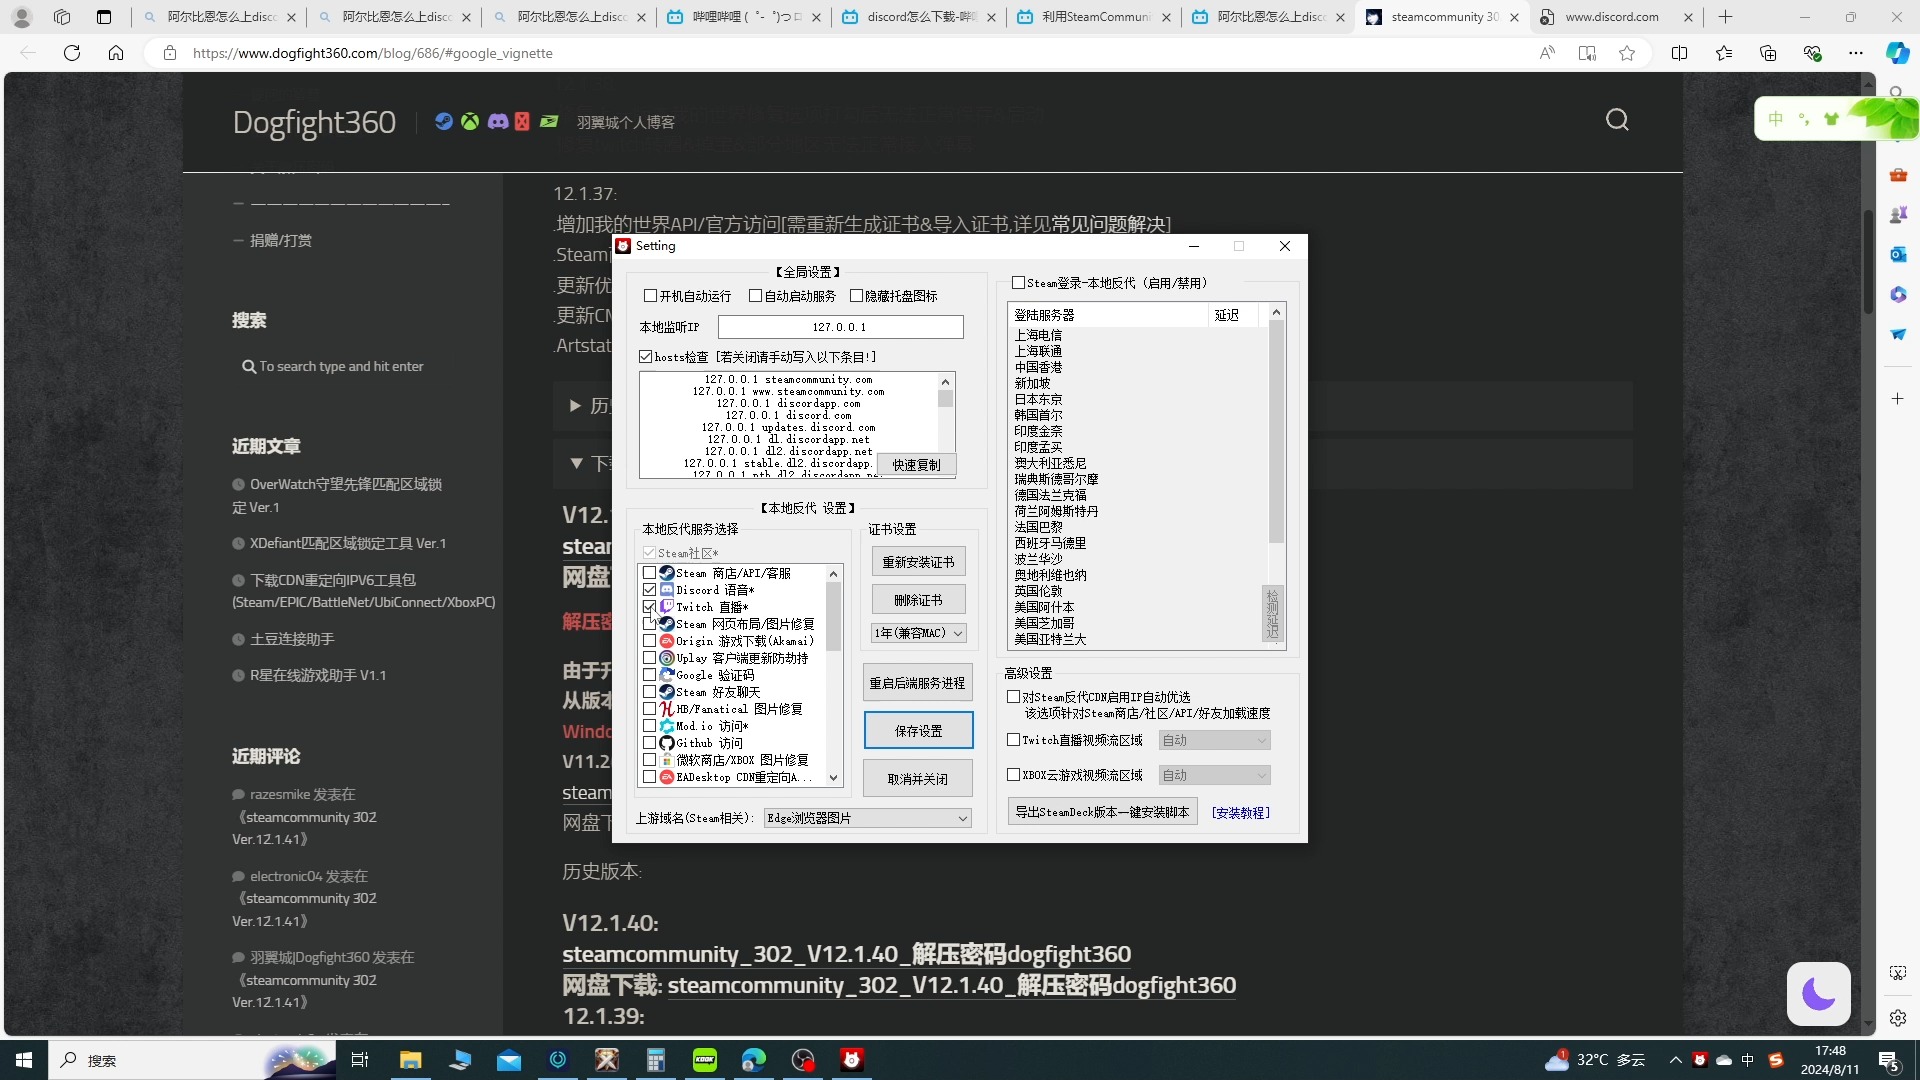Screen dimensions: 1920x1080
Task: Click the Uplay icon in service list
Action: 667,658
